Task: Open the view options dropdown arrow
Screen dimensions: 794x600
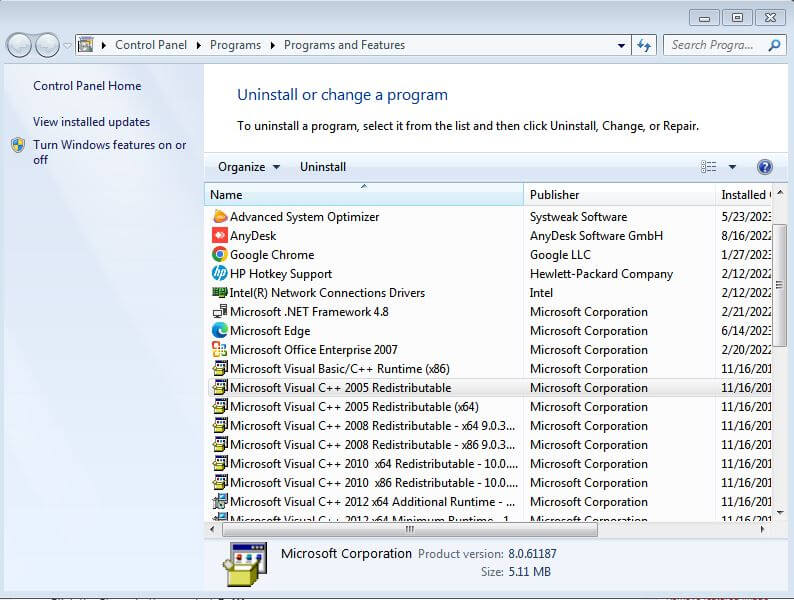Action: pyautogui.click(x=732, y=167)
